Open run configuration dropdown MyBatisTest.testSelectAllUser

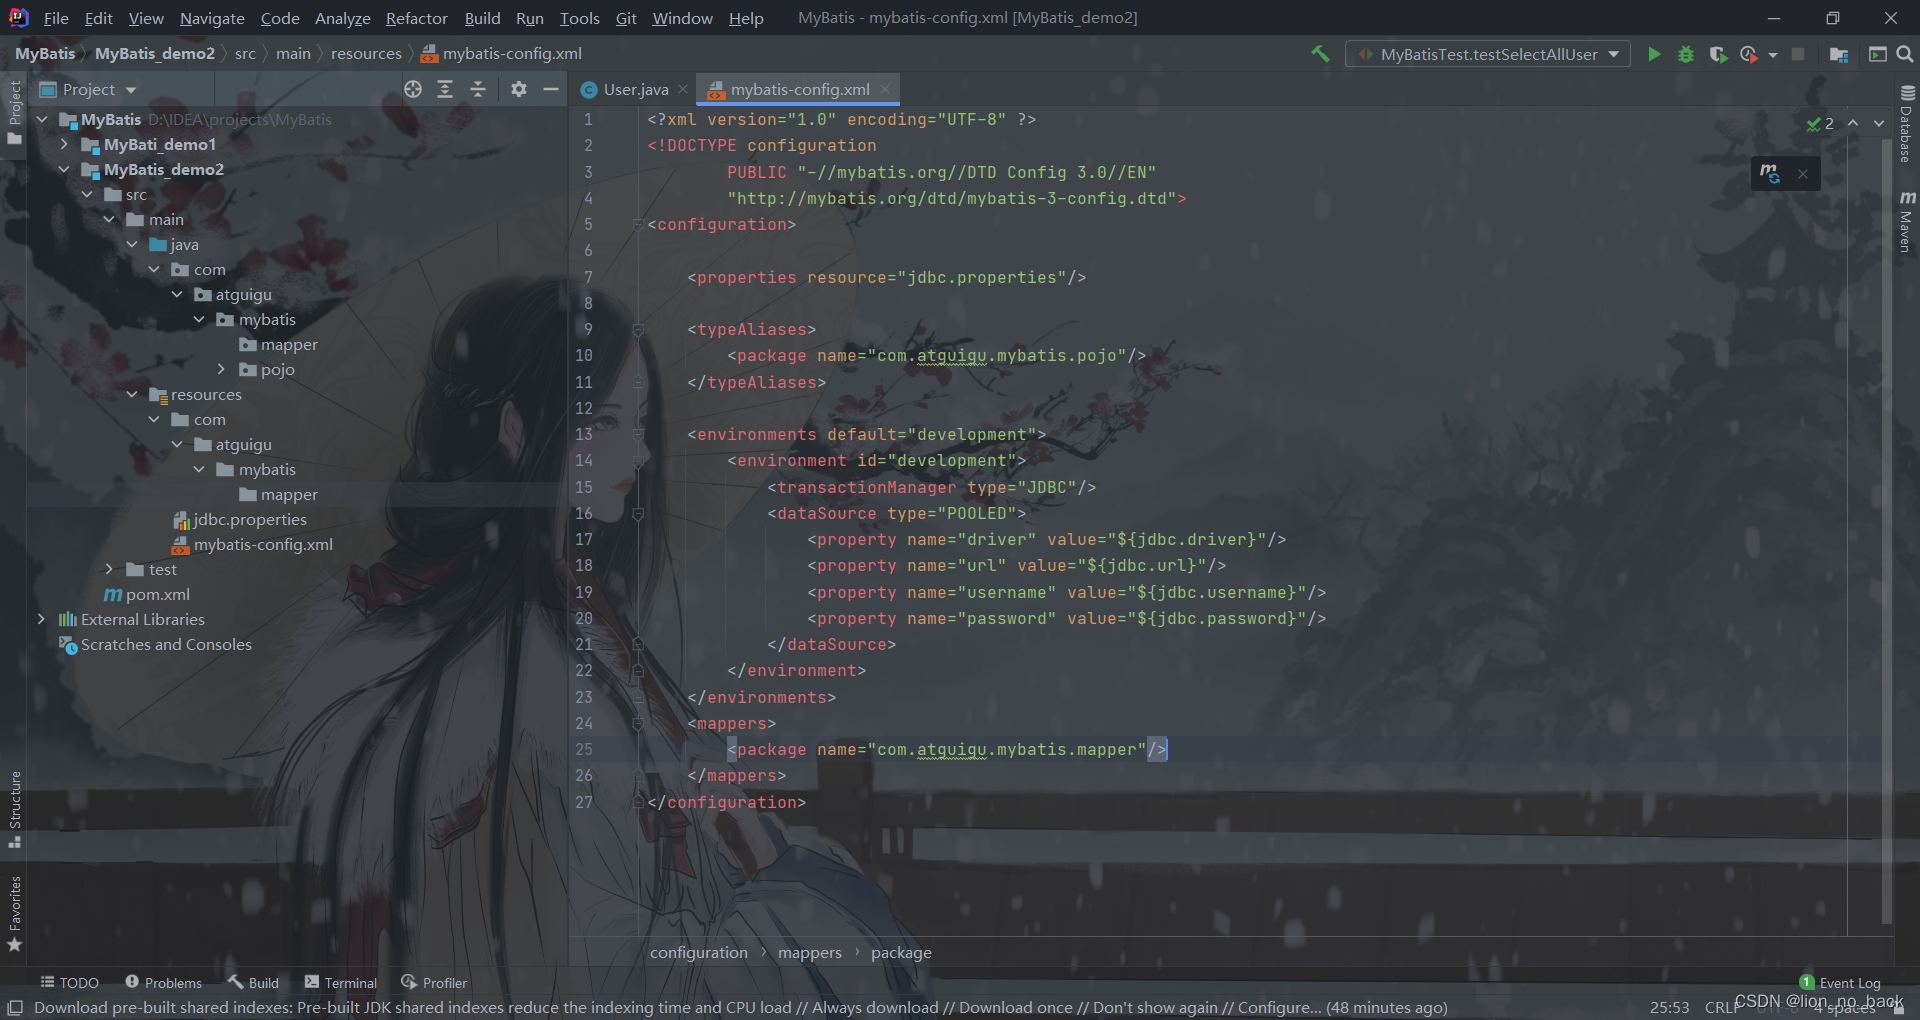click(x=1488, y=54)
